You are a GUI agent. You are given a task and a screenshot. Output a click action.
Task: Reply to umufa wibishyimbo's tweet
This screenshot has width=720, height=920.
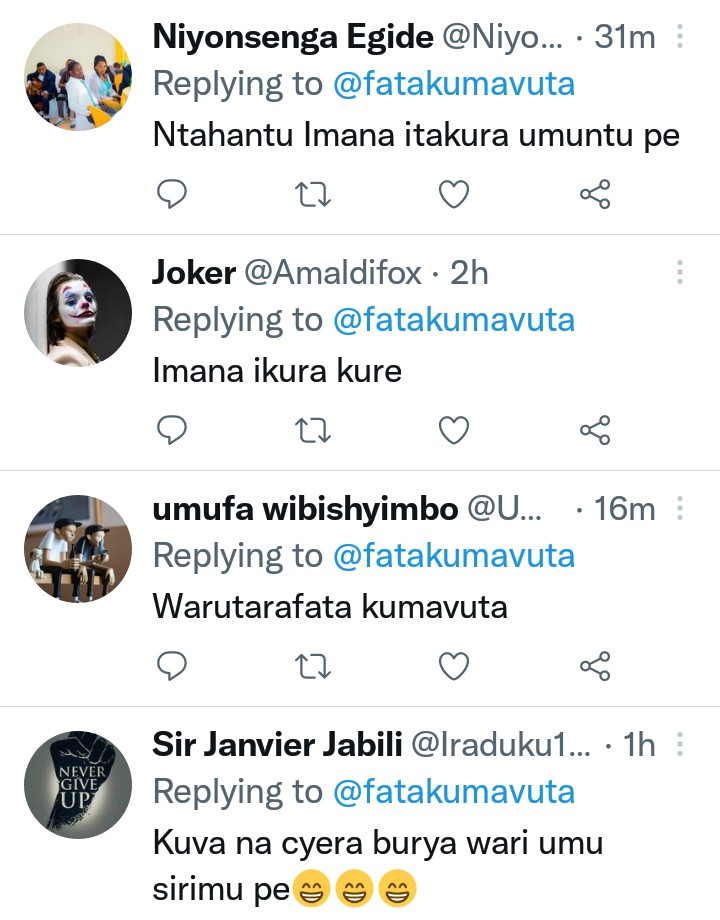173,665
